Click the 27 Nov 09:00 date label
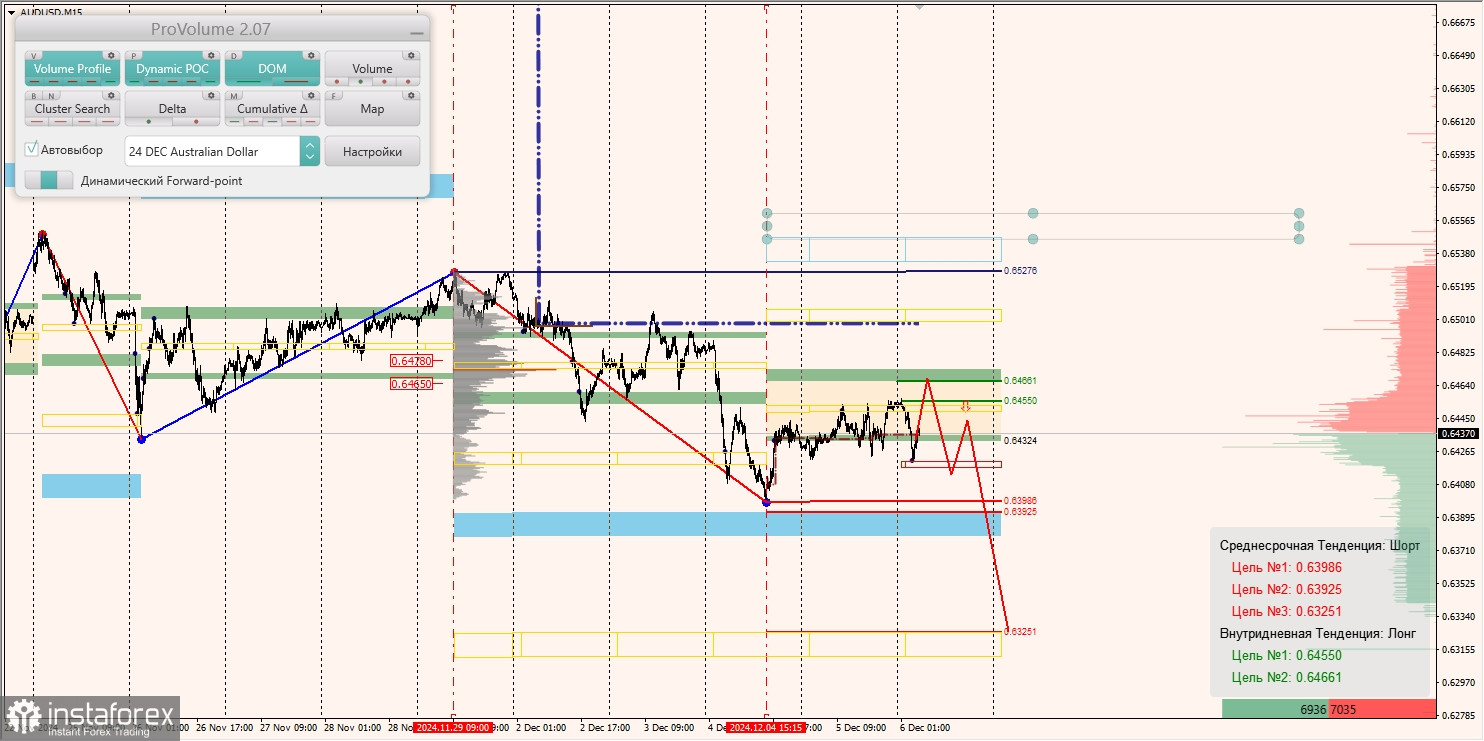1484x741 pixels. 290,728
